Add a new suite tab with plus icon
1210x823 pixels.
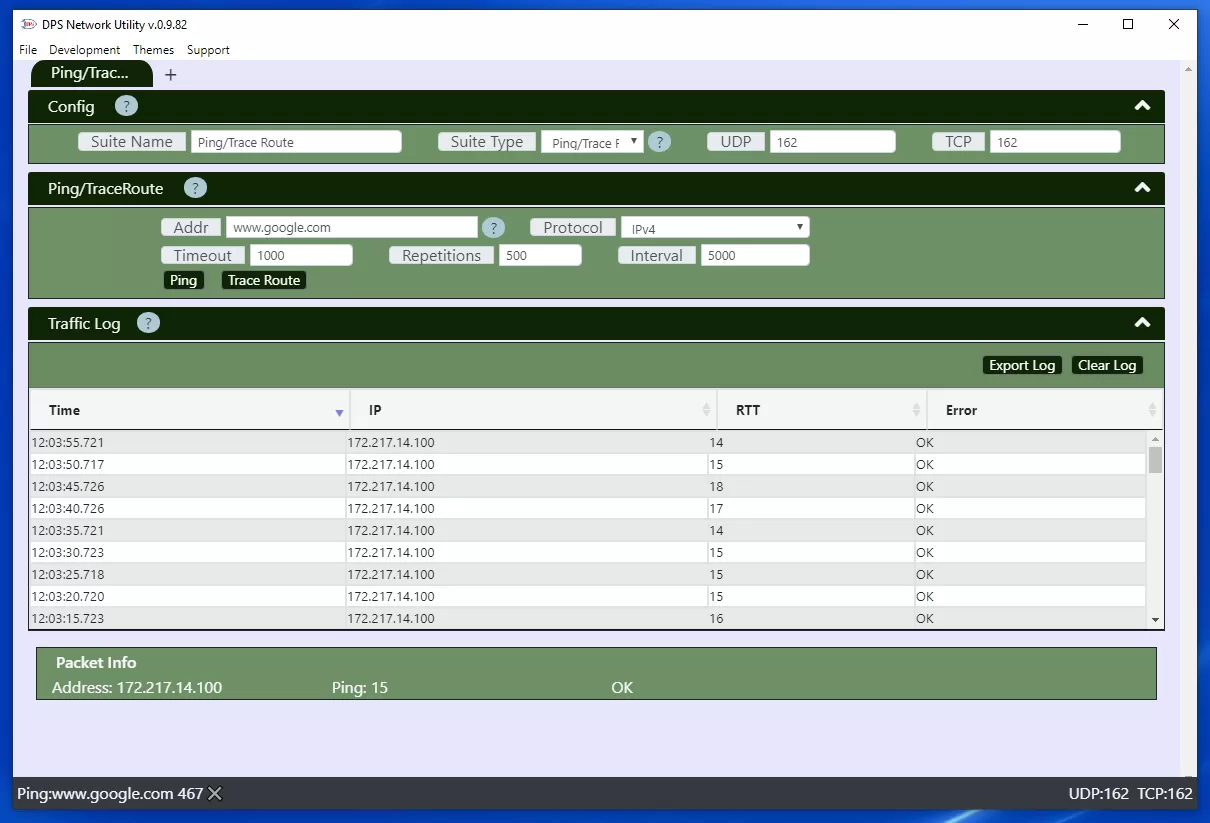pos(170,75)
